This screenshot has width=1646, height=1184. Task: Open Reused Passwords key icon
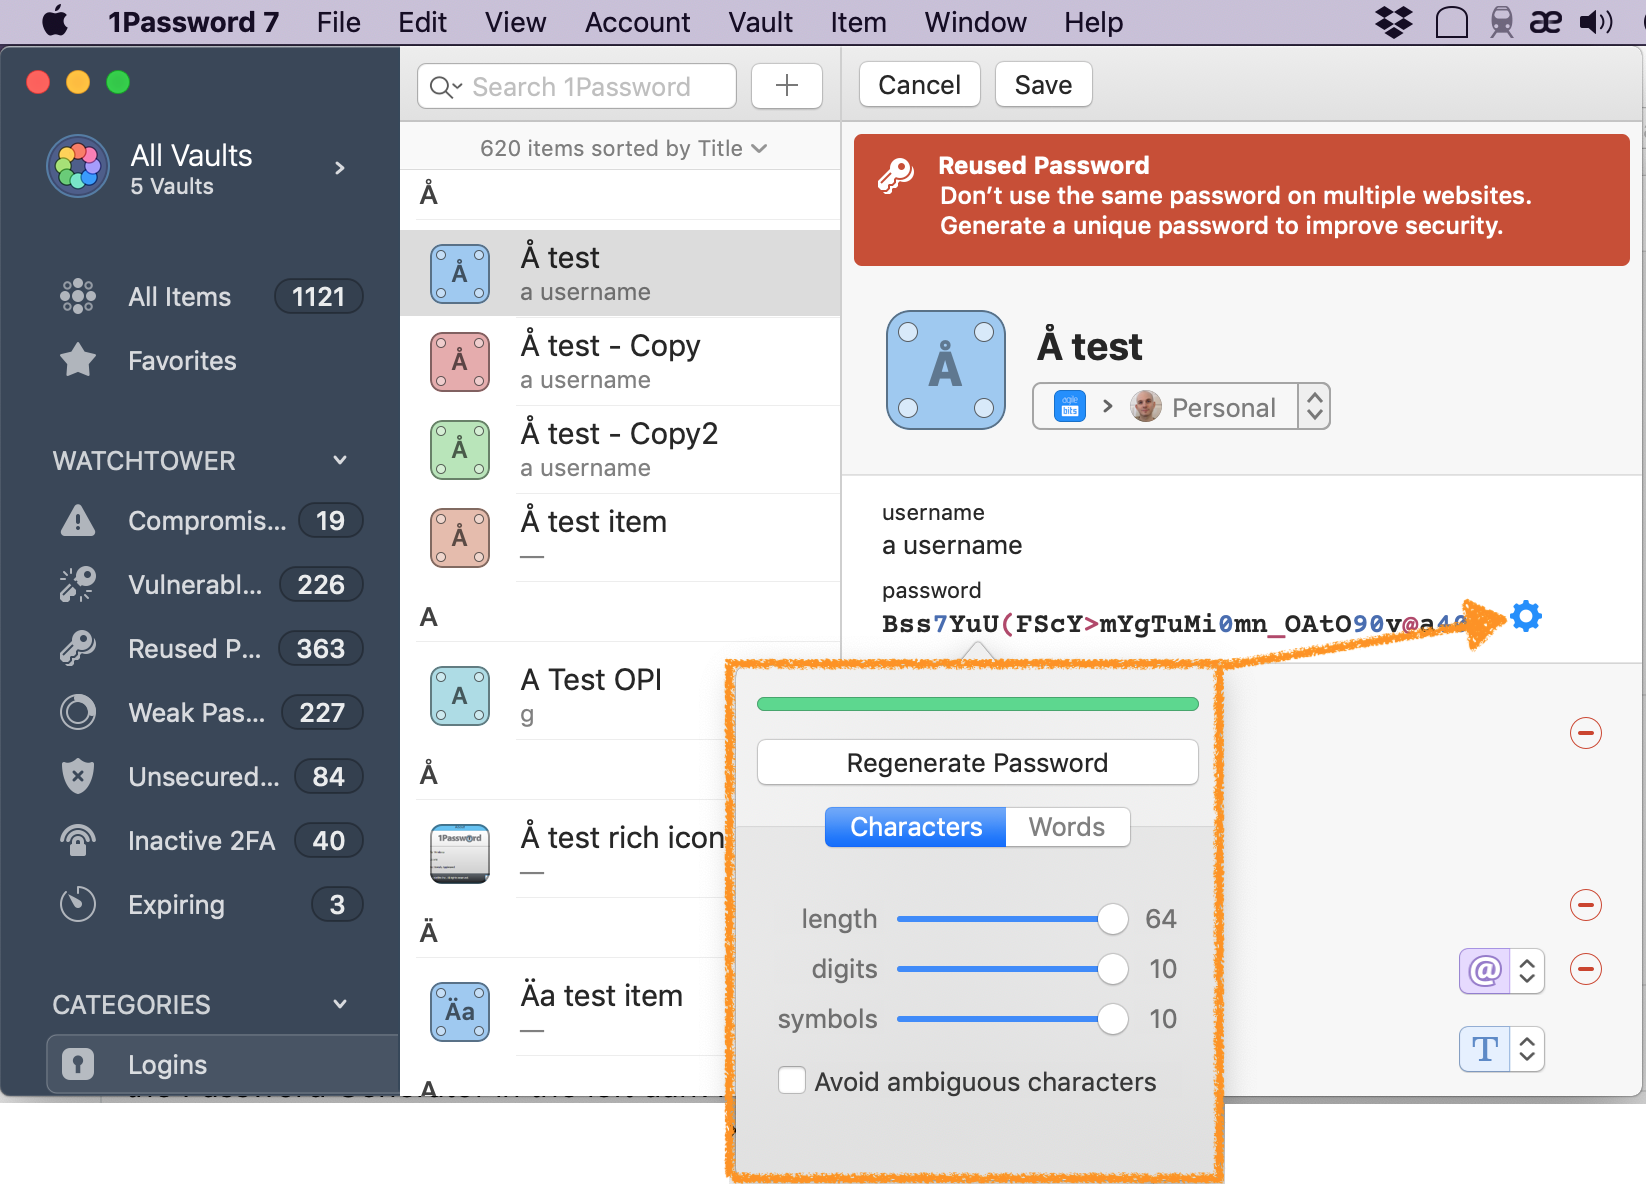click(x=78, y=649)
